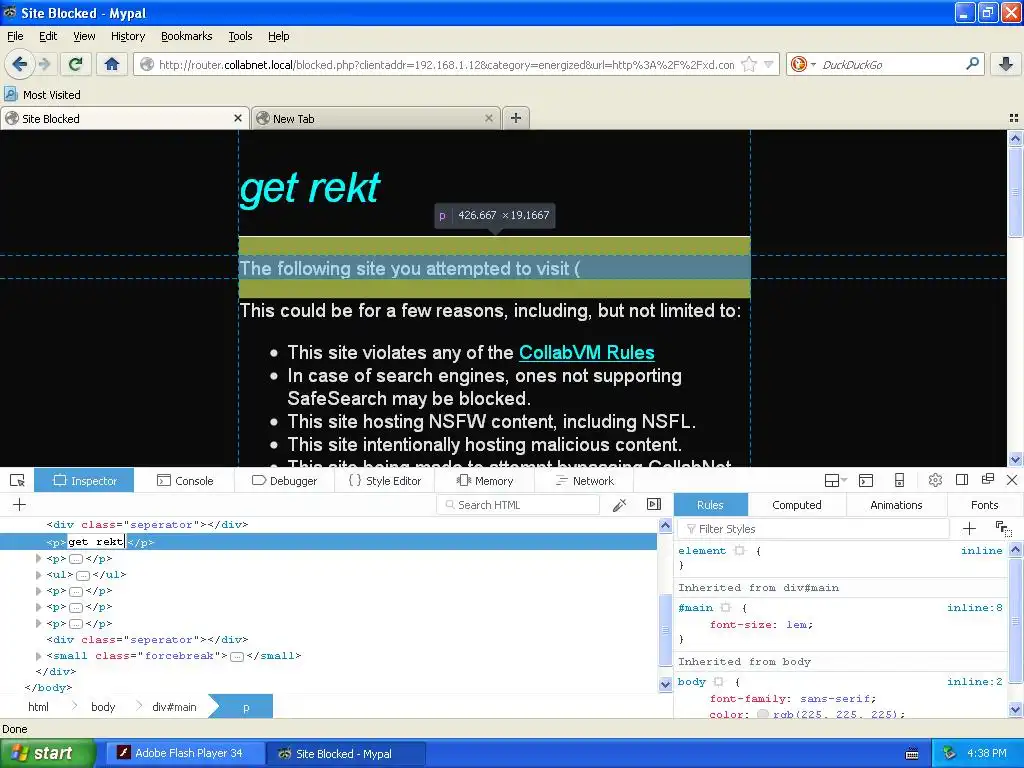
Task: Follow the CollabVM Rules link
Action: [586, 353]
